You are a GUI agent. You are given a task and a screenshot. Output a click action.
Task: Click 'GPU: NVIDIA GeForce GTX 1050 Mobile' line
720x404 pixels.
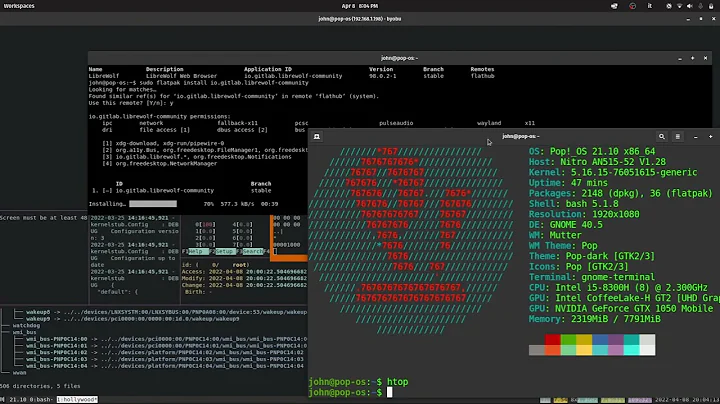click(x=621, y=309)
